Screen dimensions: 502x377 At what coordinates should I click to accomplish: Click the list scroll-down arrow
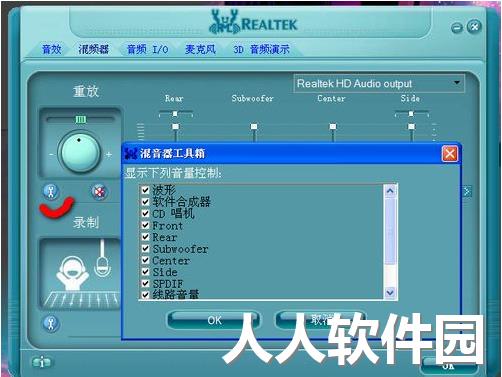pyautogui.click(x=390, y=293)
